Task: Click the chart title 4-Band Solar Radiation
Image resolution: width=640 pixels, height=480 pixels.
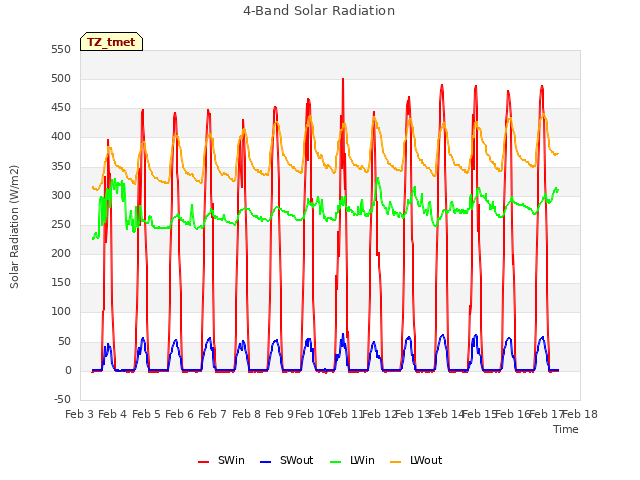Action: (319, 11)
